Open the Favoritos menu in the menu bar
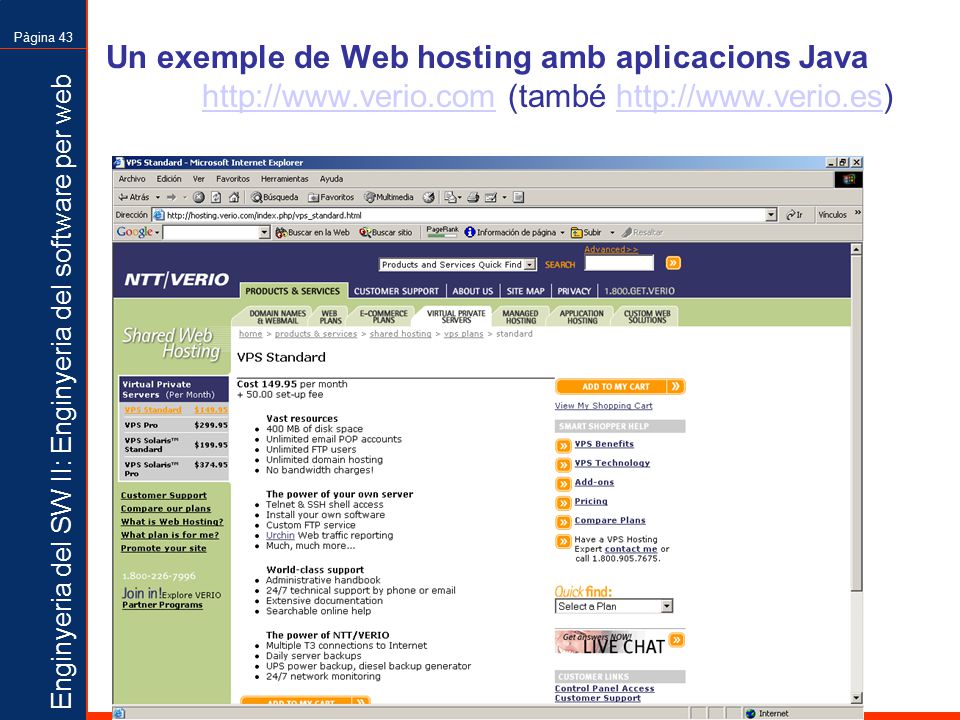The image size is (960, 720). [233, 179]
